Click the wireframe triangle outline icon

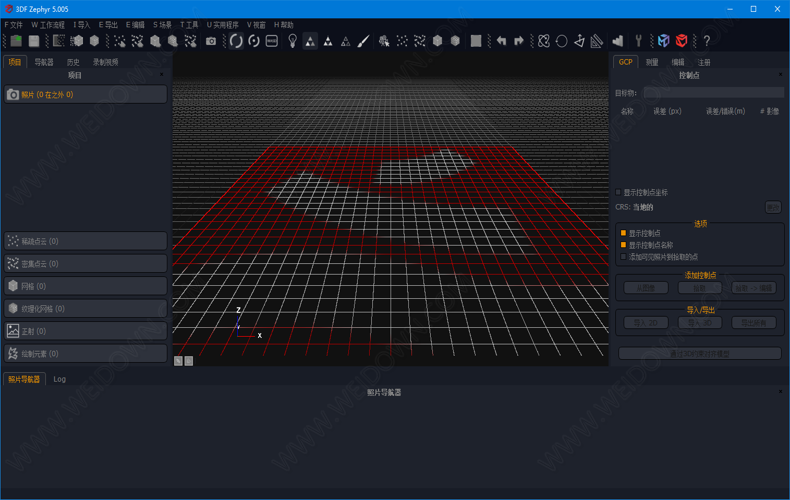click(x=346, y=41)
